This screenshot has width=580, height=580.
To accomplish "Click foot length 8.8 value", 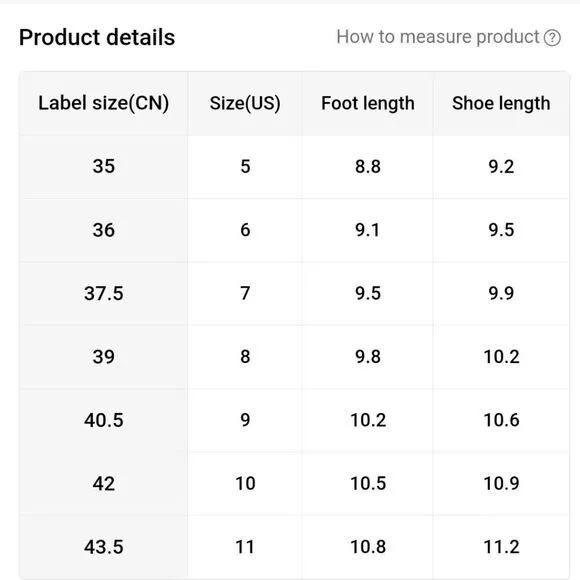I will click(x=368, y=167).
